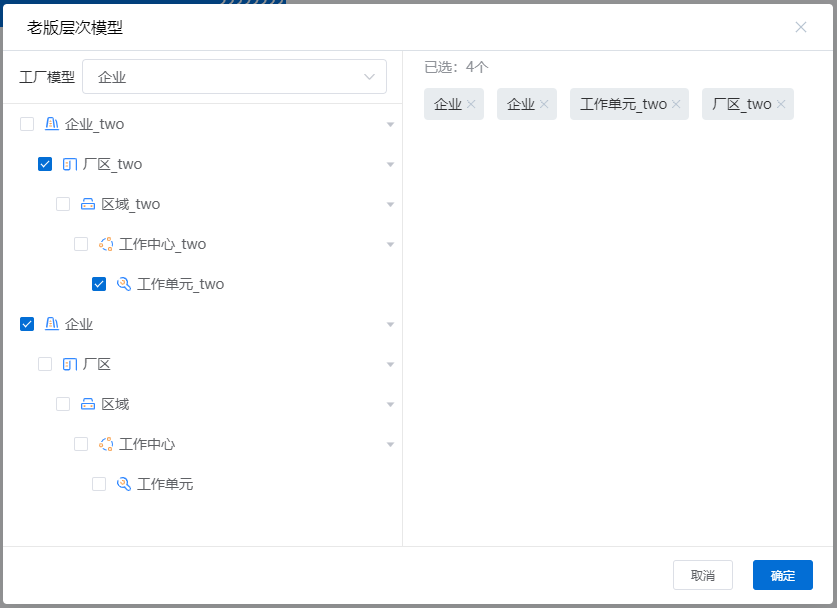Select the 区域_two tree label
This screenshot has height=608, width=837.
click(131, 204)
